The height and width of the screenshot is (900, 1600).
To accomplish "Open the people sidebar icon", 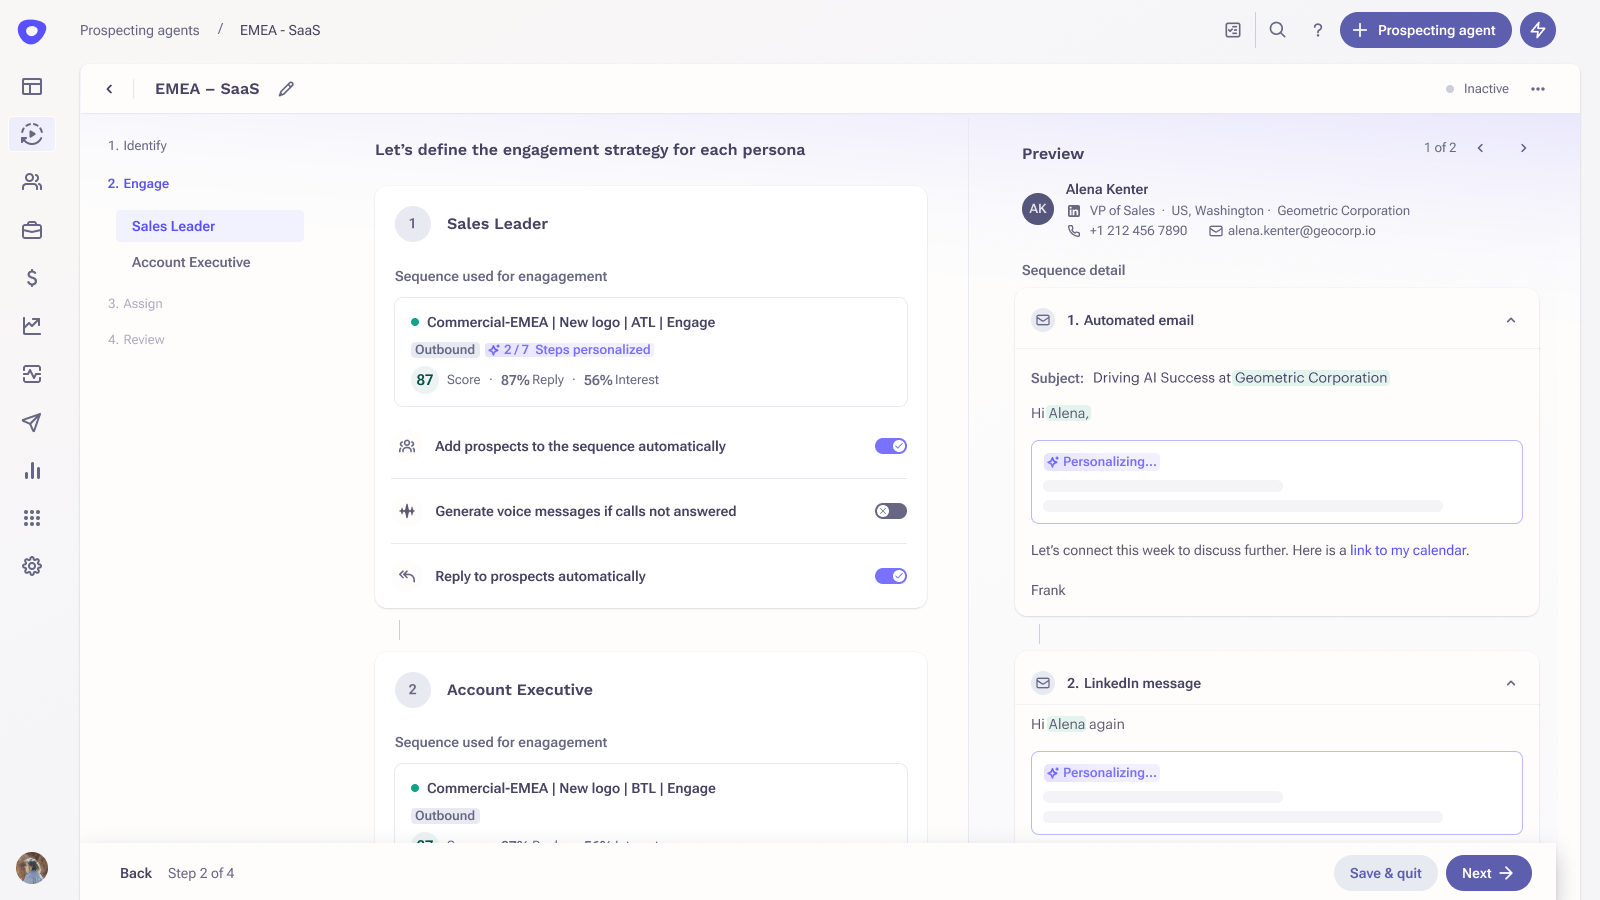I will pyautogui.click(x=32, y=182).
